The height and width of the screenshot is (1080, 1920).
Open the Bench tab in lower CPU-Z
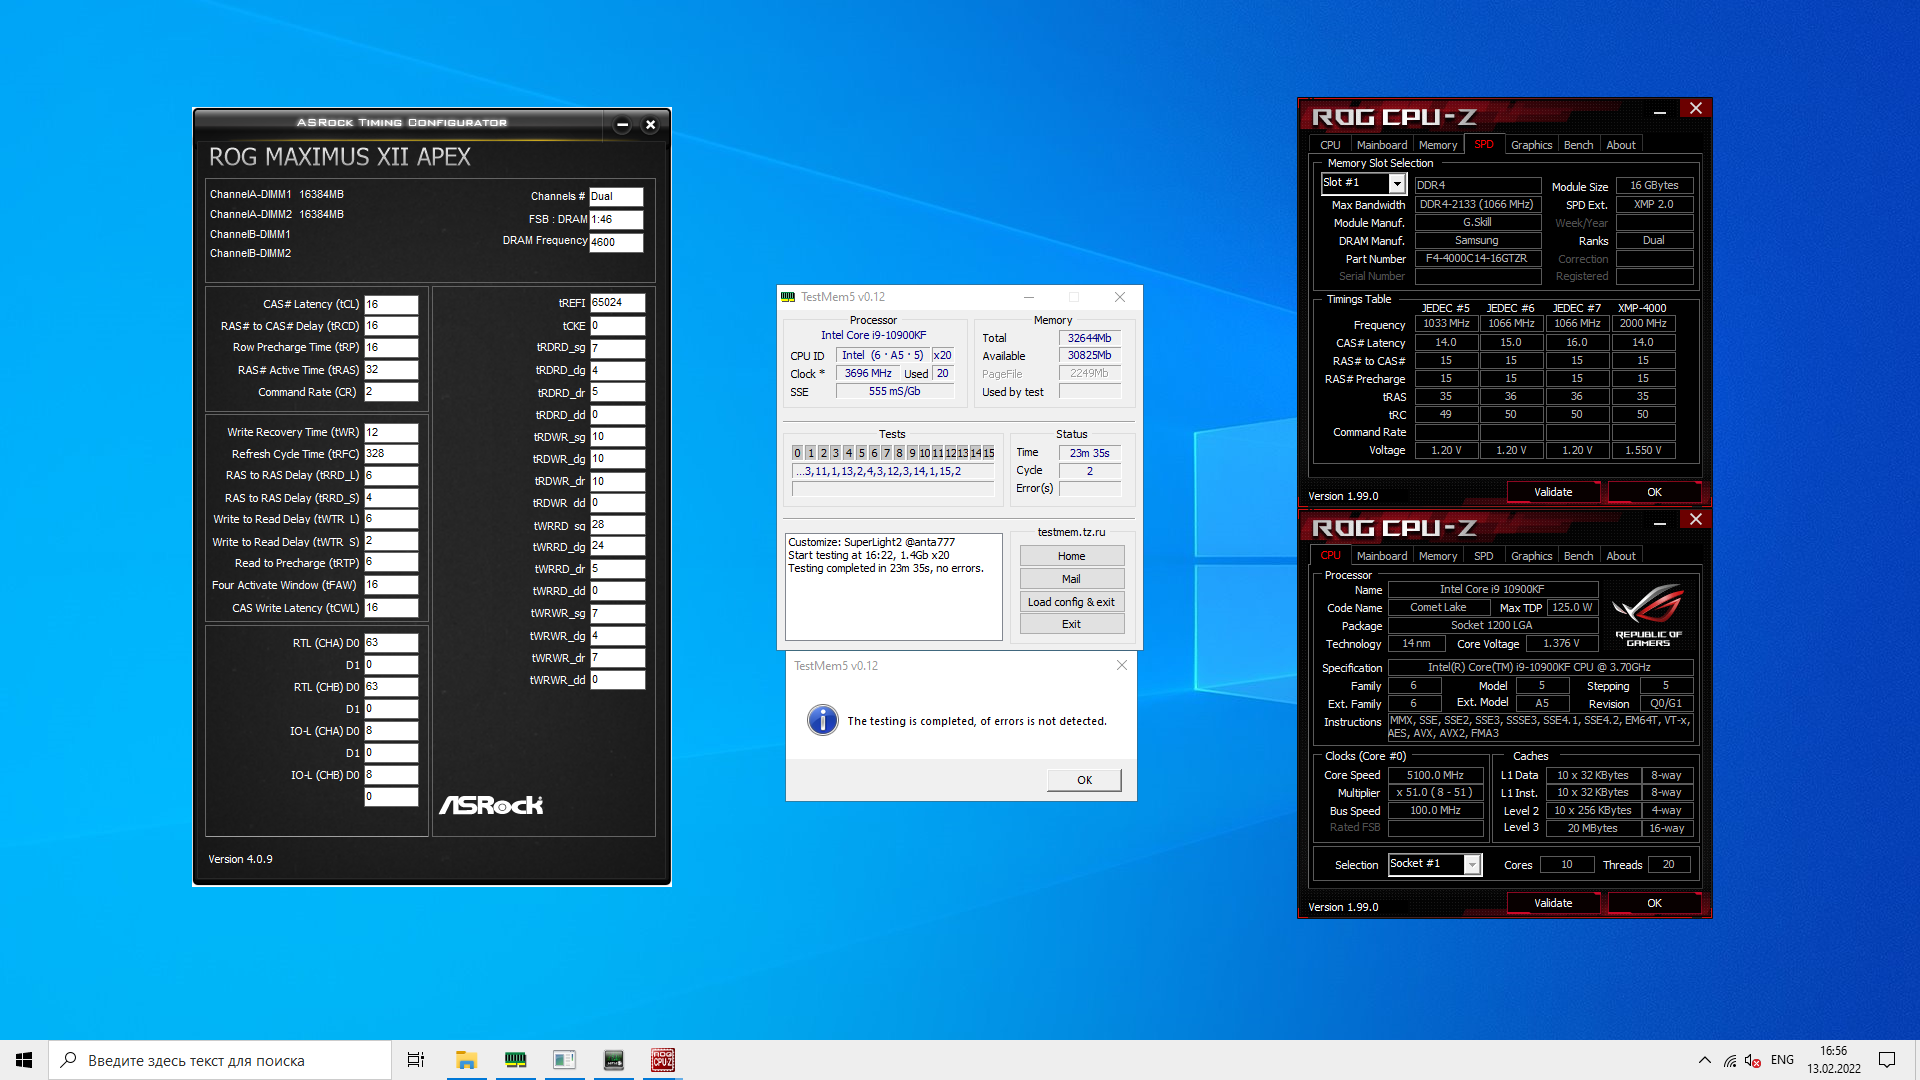[x=1578, y=556]
